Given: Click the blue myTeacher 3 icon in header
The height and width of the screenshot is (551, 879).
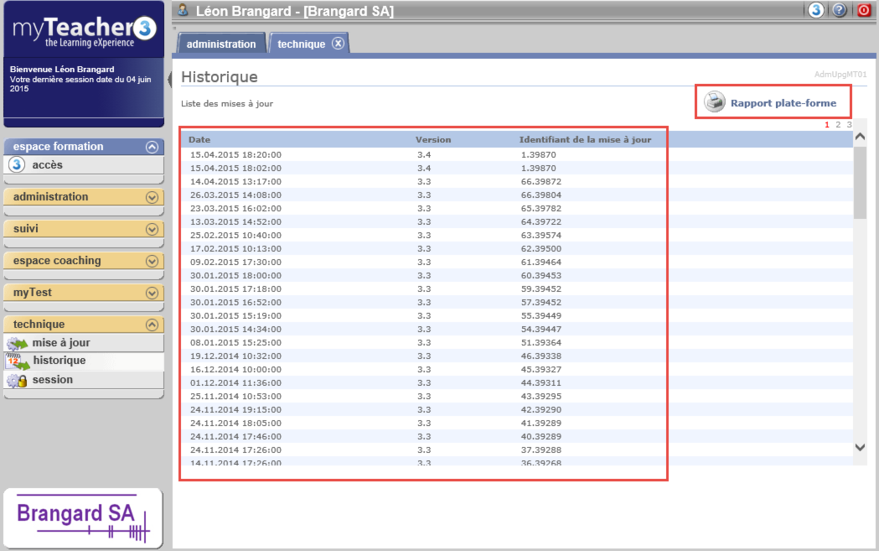Looking at the screenshot, I should (816, 11).
